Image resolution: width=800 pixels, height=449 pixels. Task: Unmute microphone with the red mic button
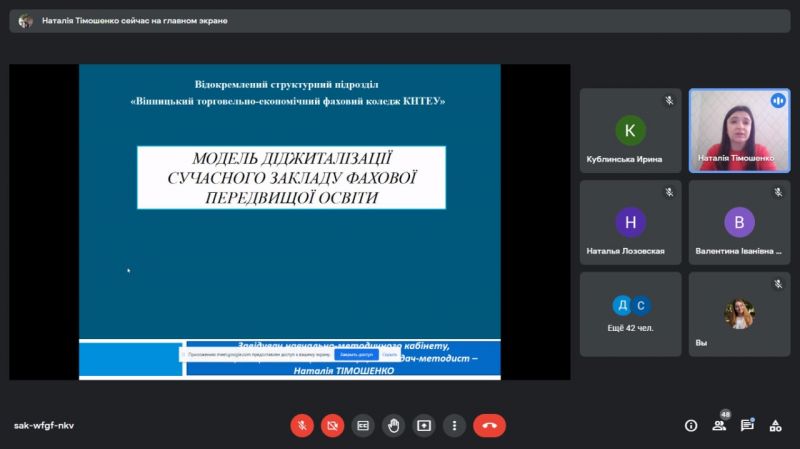(x=302, y=426)
